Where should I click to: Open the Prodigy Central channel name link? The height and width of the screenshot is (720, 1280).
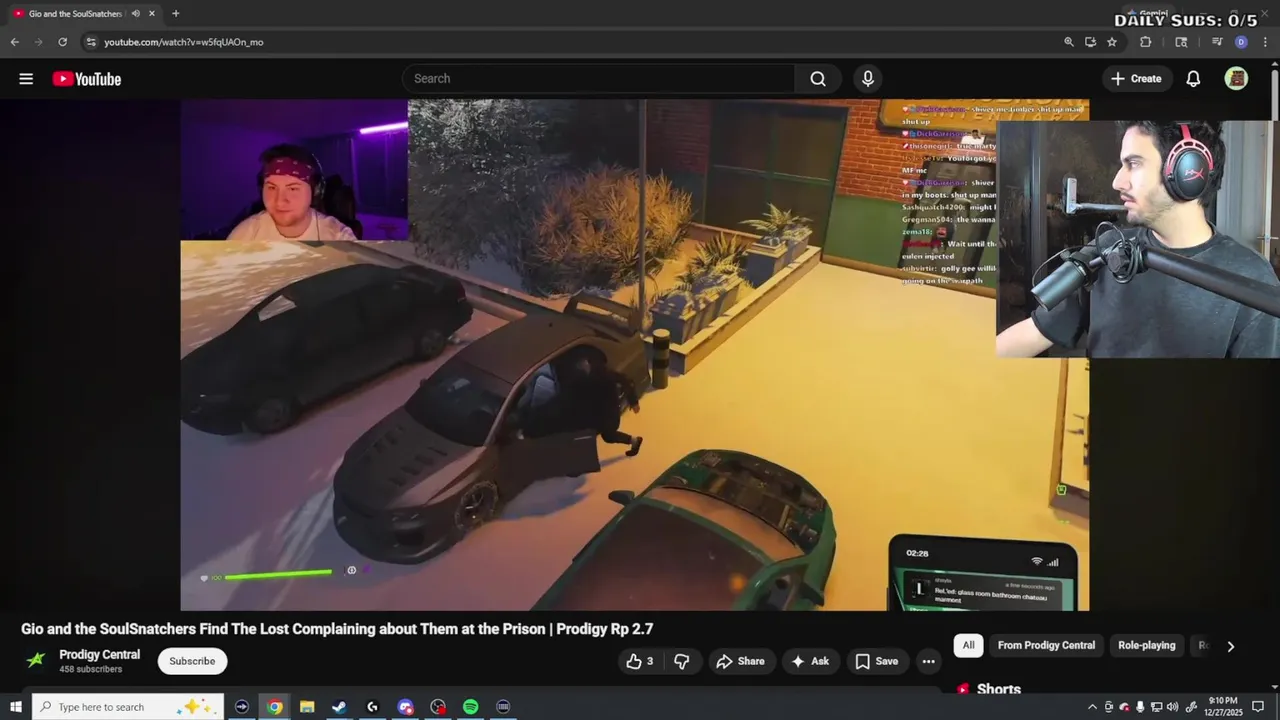coord(99,655)
